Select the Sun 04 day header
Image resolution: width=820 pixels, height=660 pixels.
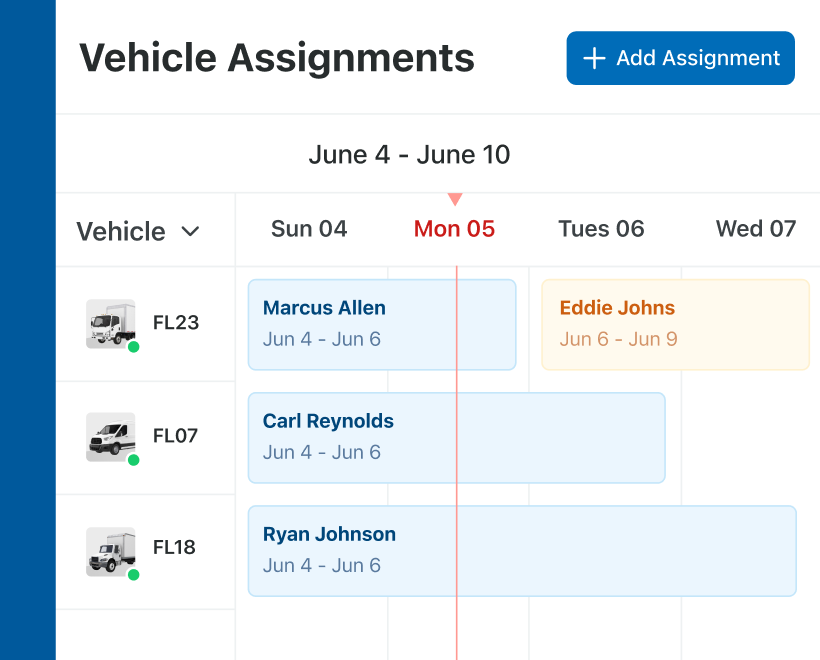click(309, 229)
